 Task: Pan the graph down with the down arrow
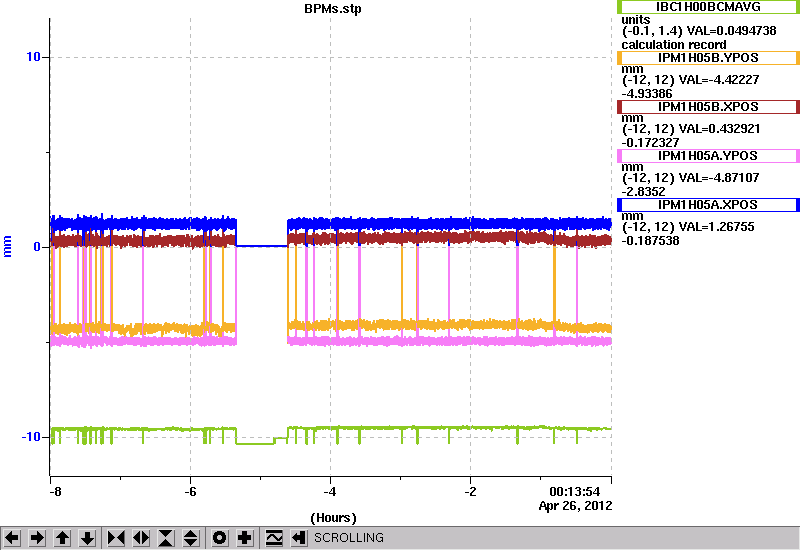(88, 538)
